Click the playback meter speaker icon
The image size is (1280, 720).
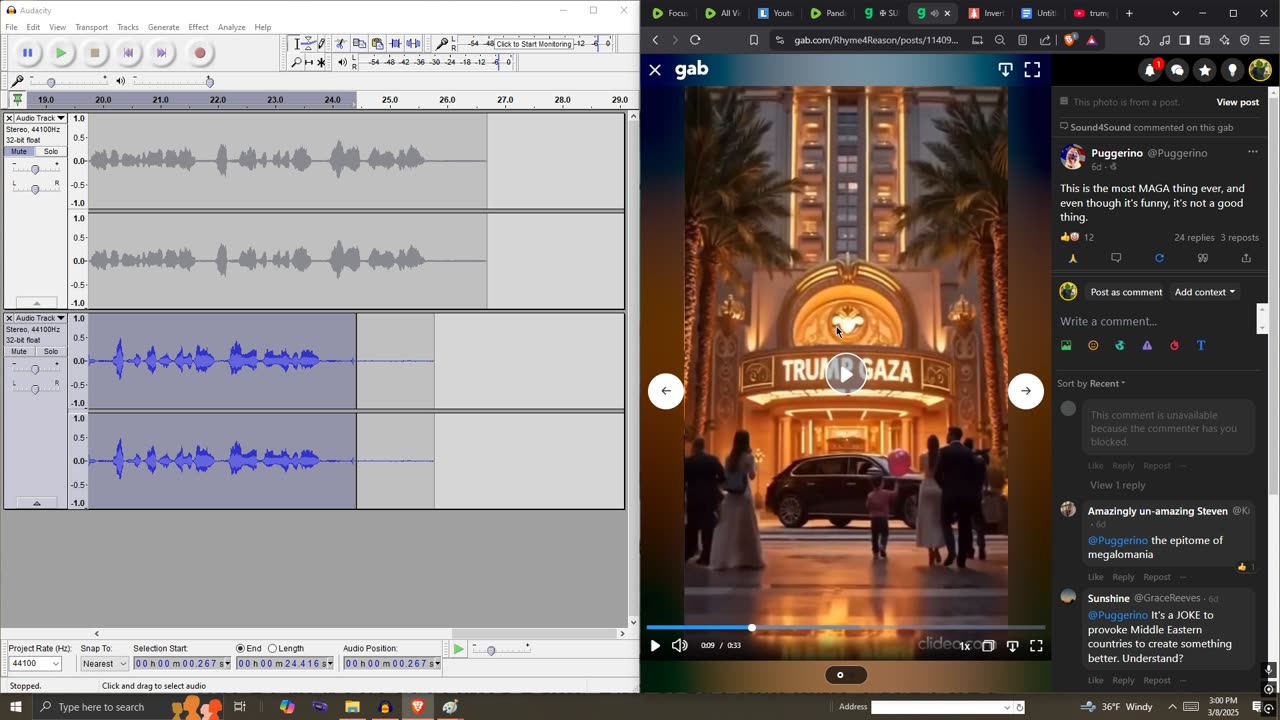tap(342, 62)
